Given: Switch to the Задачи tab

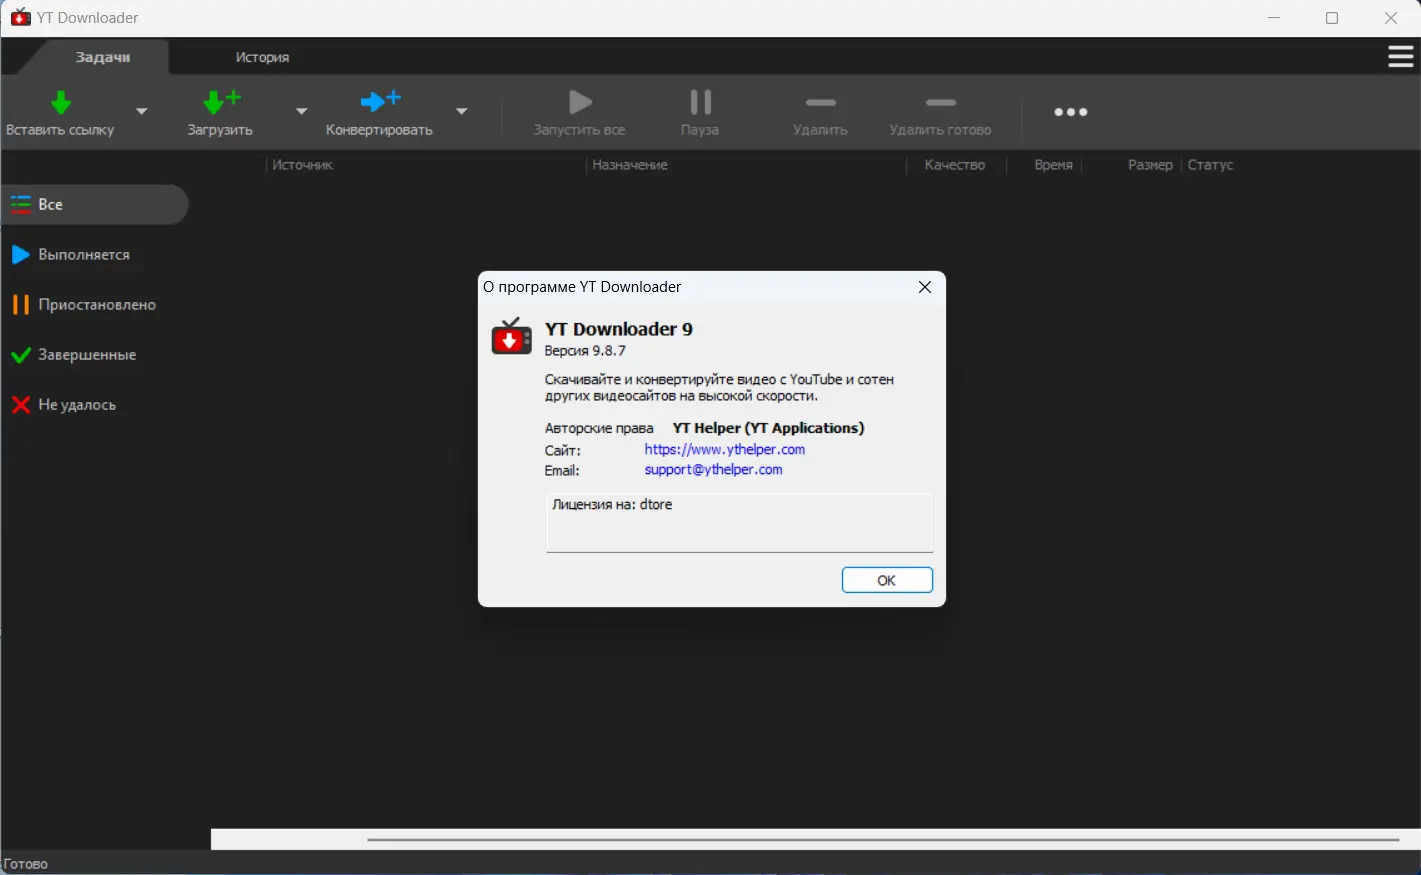Looking at the screenshot, I should tap(103, 57).
